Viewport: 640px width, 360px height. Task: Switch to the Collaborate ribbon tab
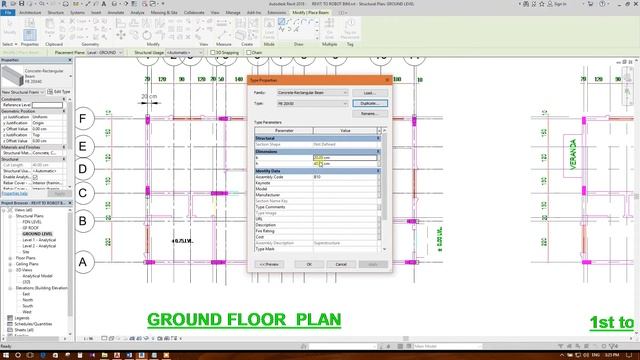coord(194,13)
